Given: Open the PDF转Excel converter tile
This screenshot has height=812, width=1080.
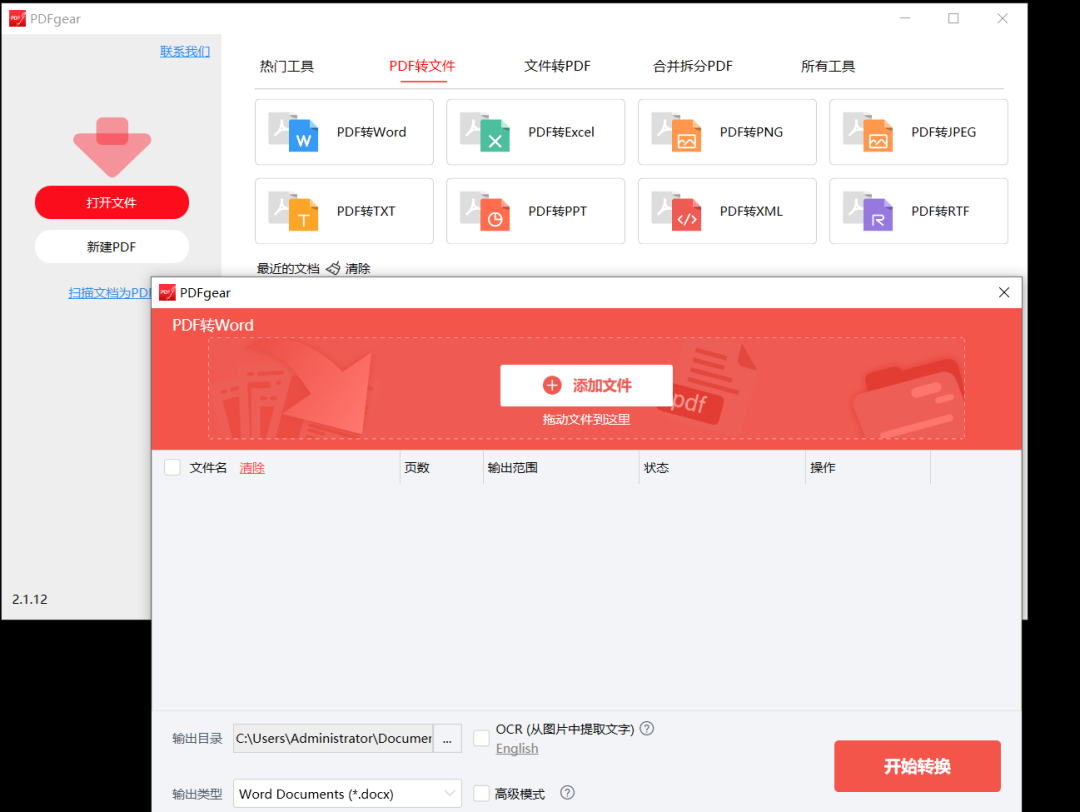Looking at the screenshot, I should (x=535, y=132).
